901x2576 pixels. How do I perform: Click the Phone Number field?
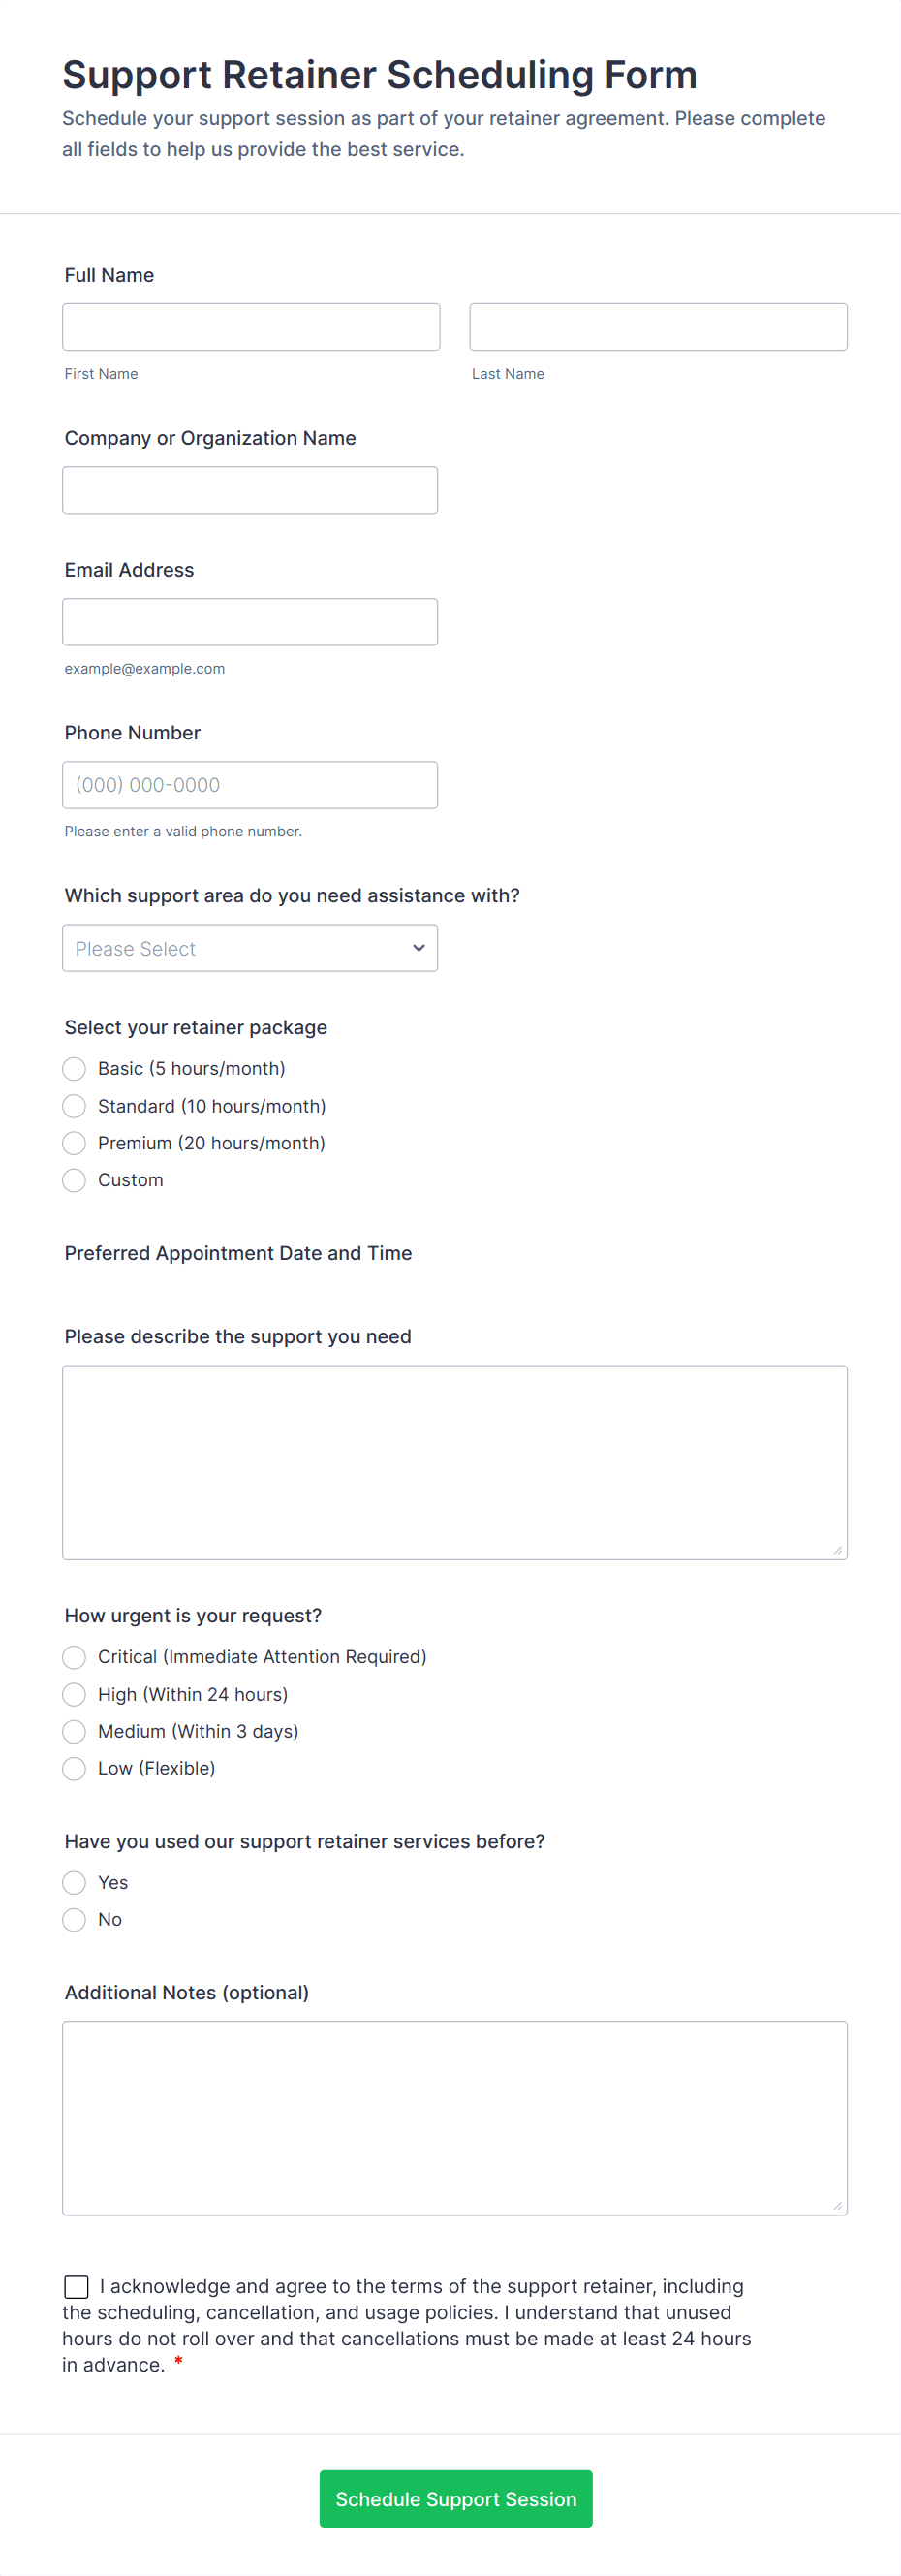[250, 785]
